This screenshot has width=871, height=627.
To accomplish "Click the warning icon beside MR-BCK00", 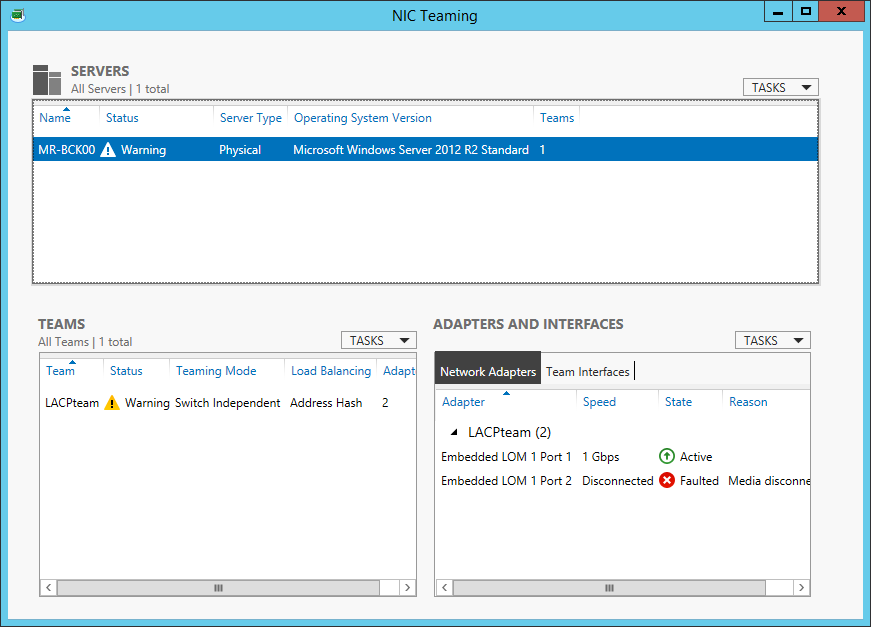I will point(108,150).
